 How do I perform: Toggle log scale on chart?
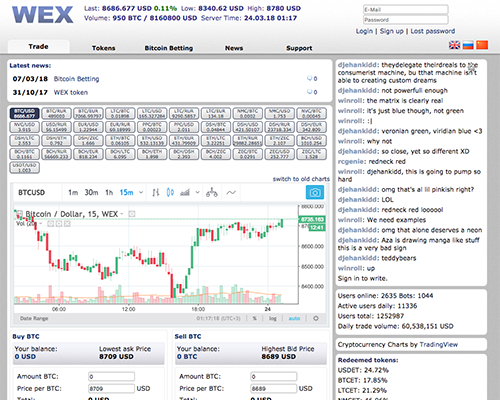(273, 318)
